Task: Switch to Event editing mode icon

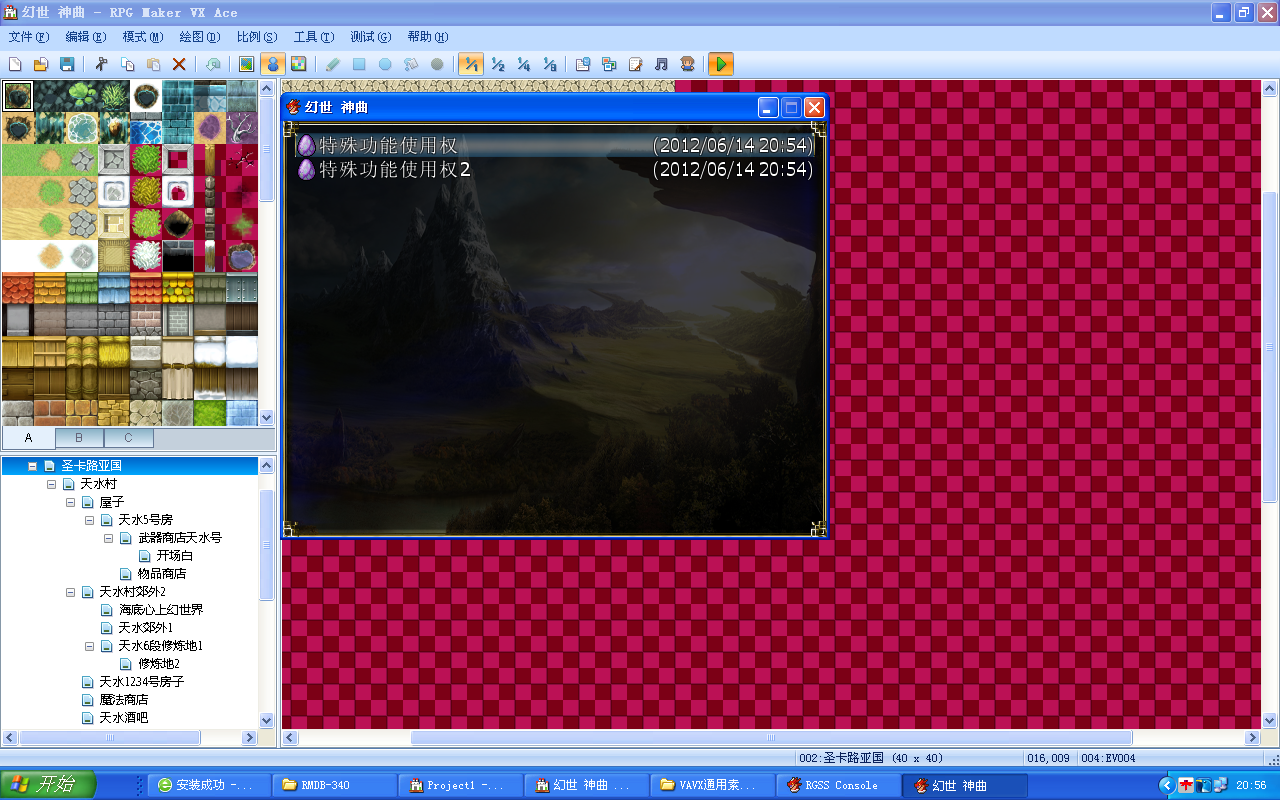Action: pyautogui.click(x=272, y=64)
